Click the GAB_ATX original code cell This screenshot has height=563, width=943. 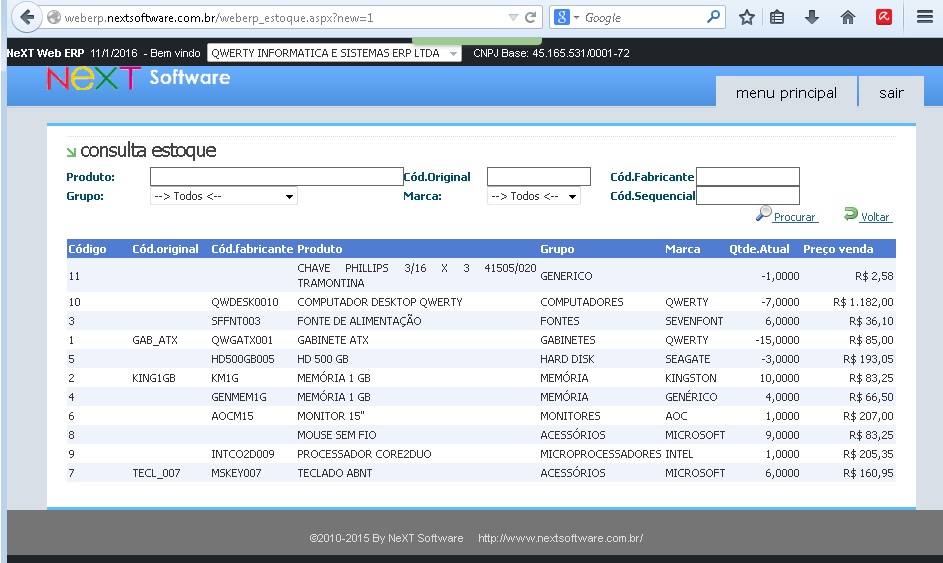point(155,340)
